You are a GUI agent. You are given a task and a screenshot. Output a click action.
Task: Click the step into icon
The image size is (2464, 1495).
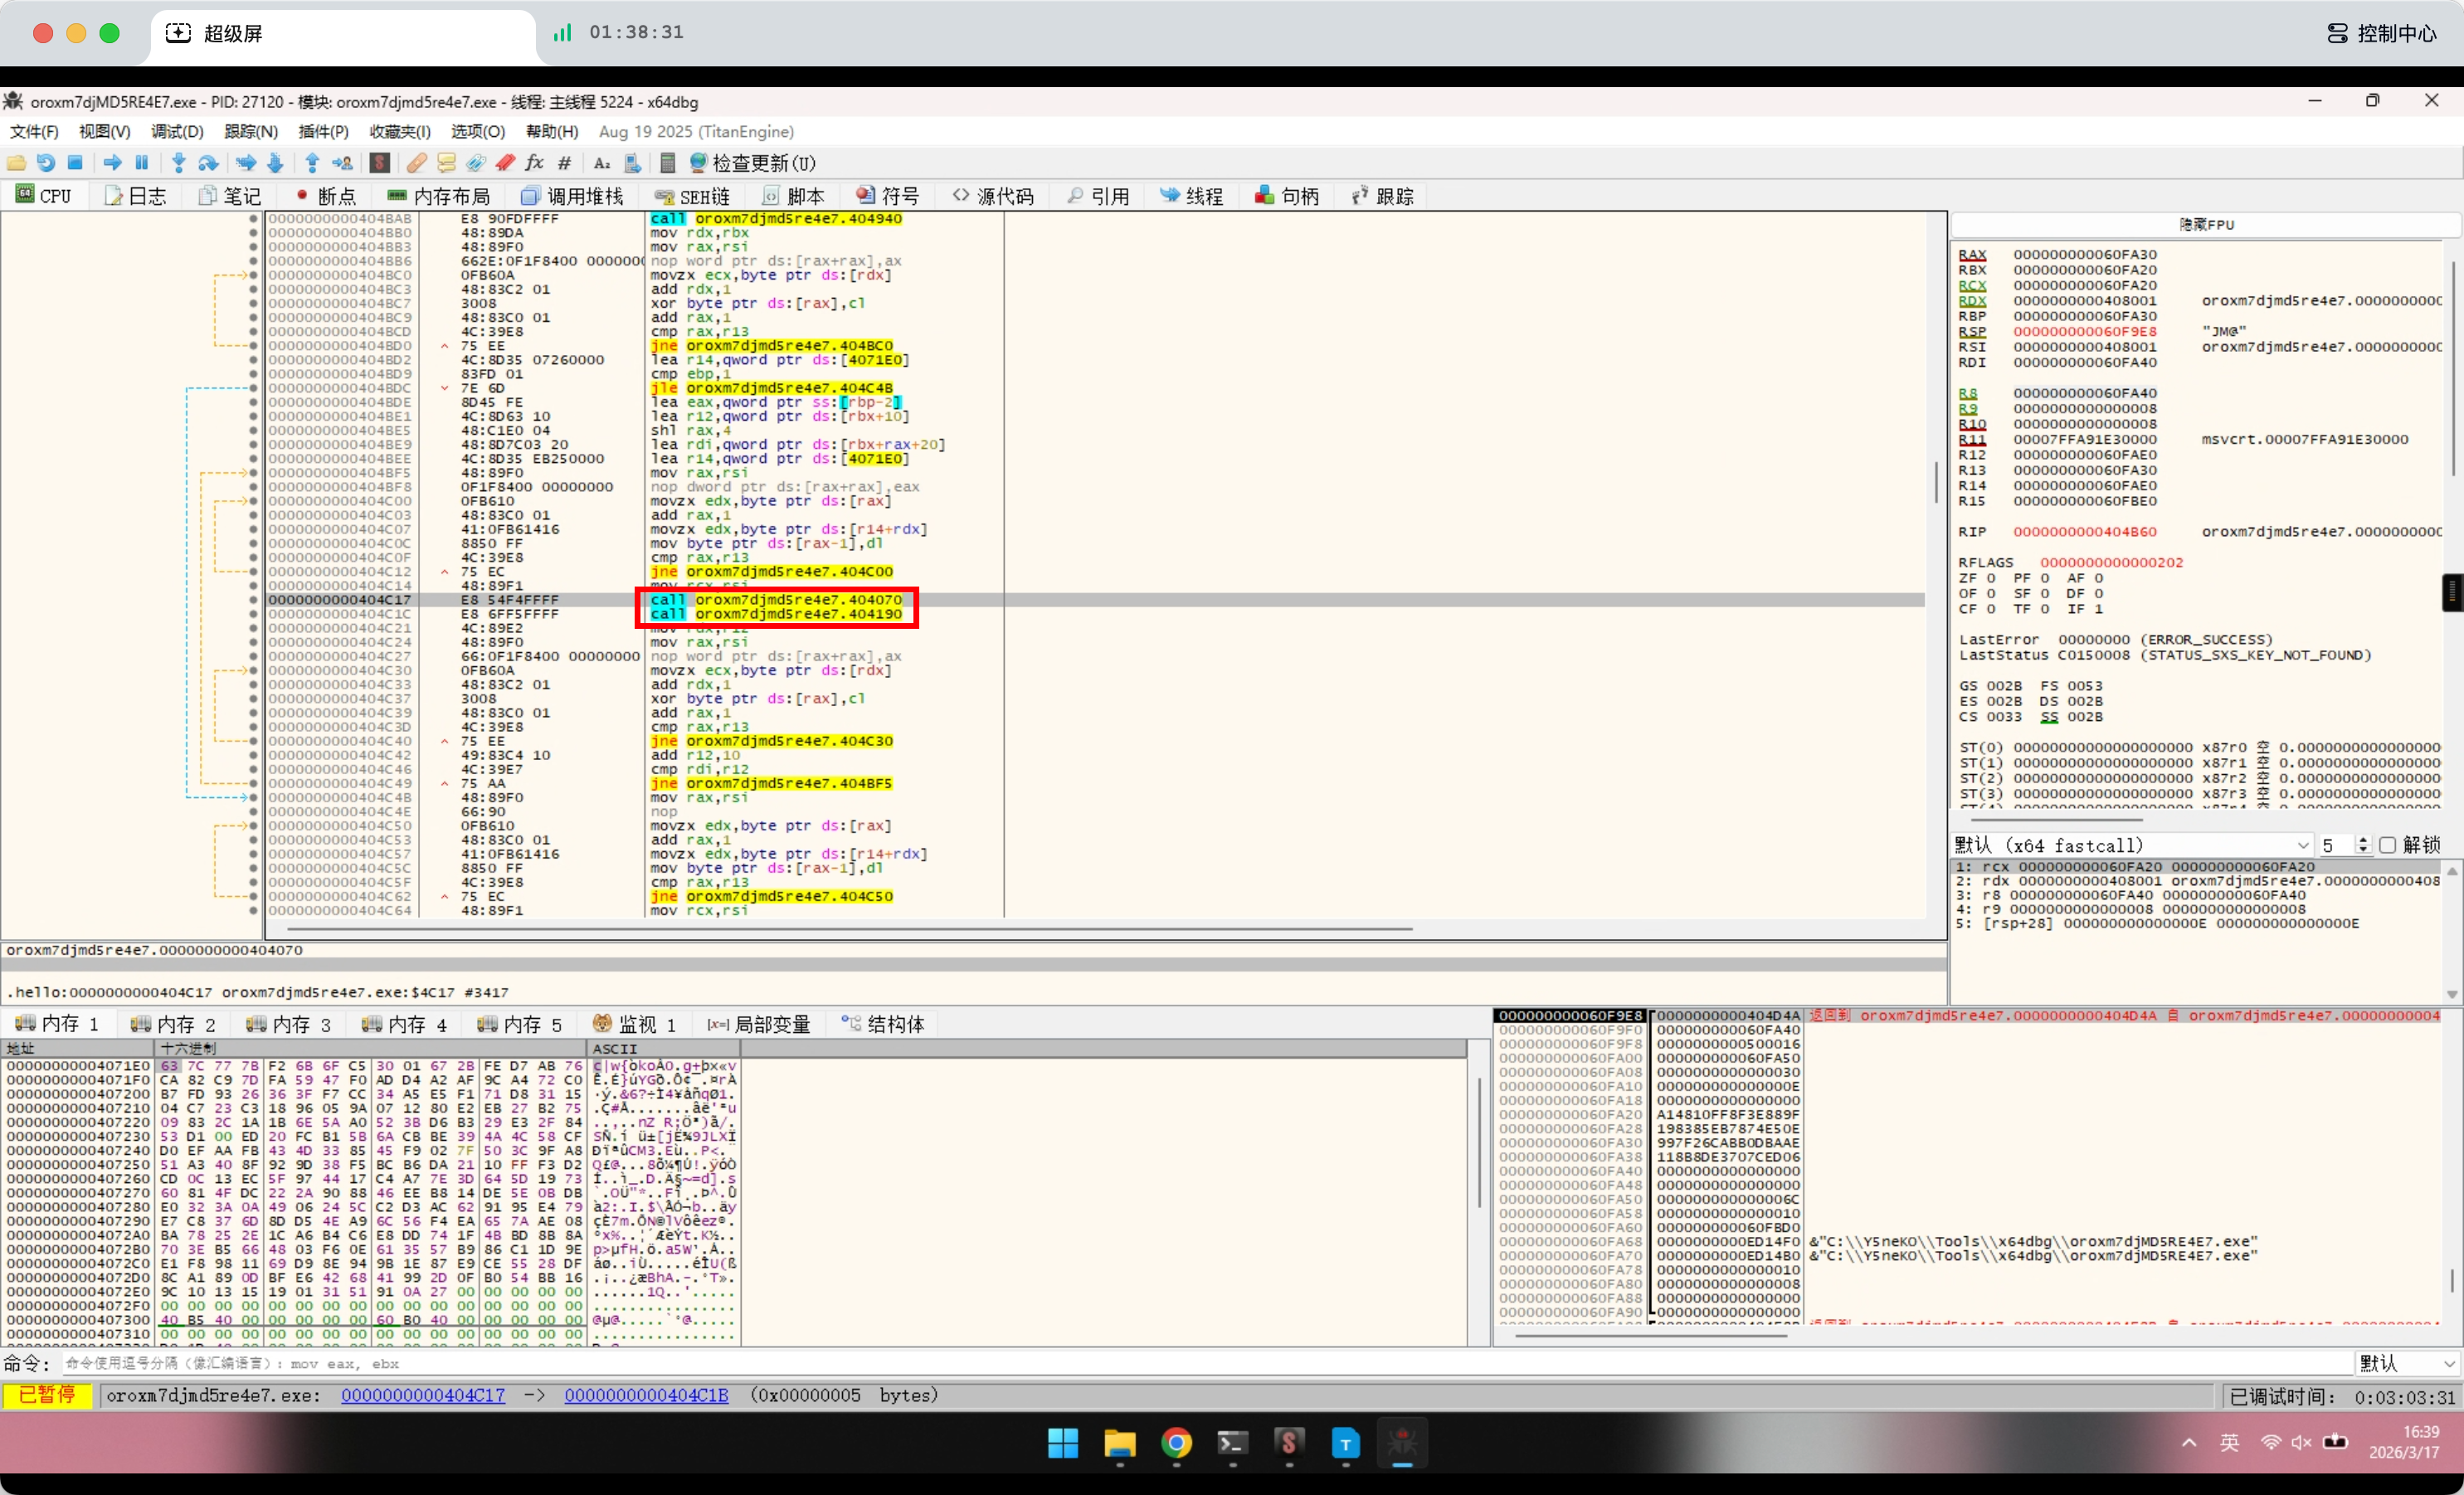point(178,163)
